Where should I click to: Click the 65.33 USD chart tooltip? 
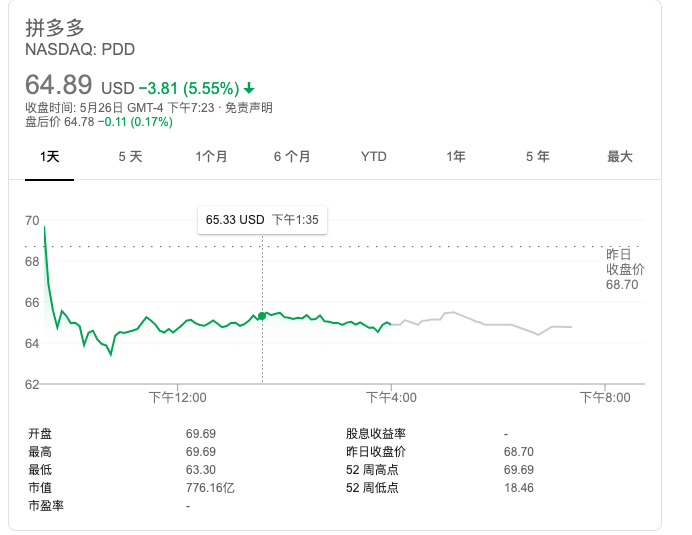[263, 220]
